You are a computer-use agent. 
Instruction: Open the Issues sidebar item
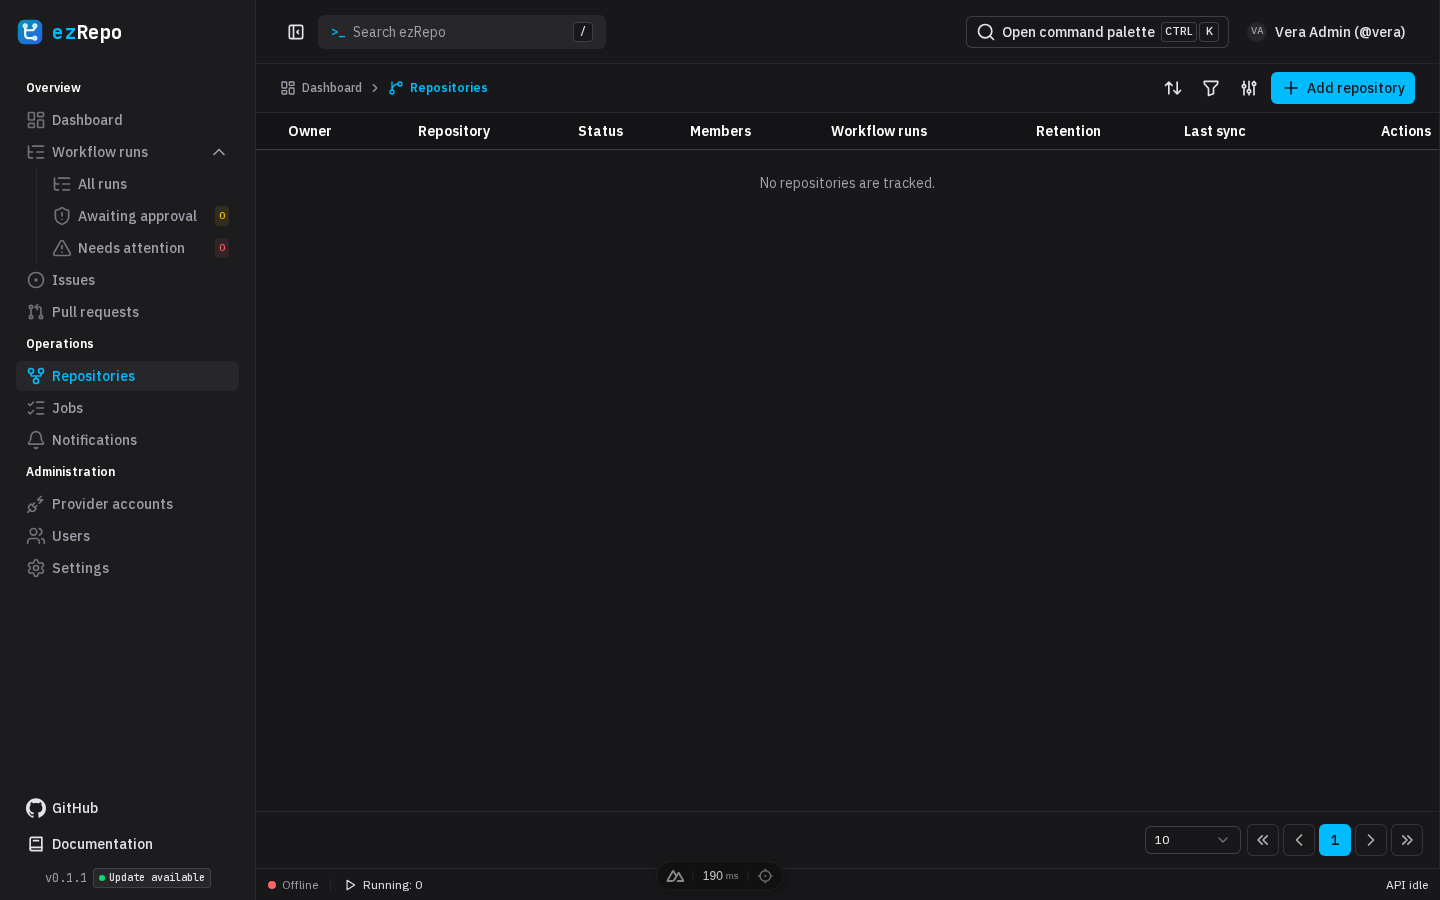click(x=127, y=280)
